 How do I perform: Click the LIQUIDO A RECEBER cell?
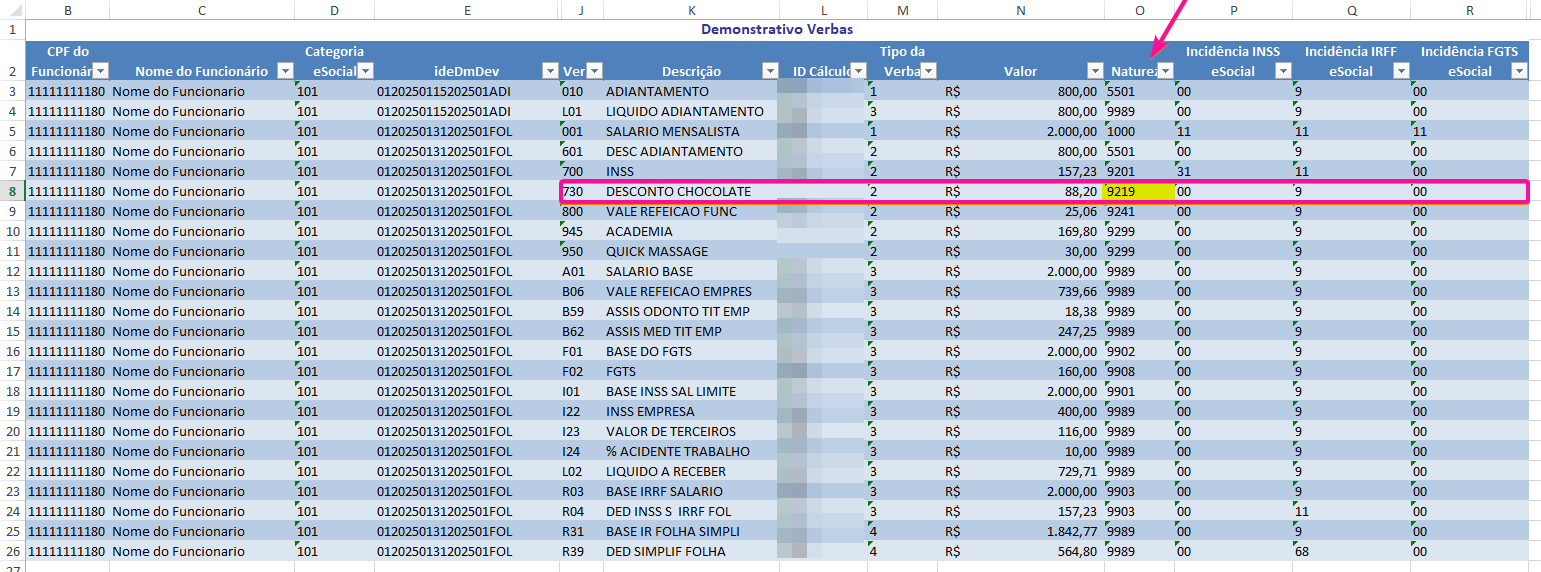pos(692,471)
